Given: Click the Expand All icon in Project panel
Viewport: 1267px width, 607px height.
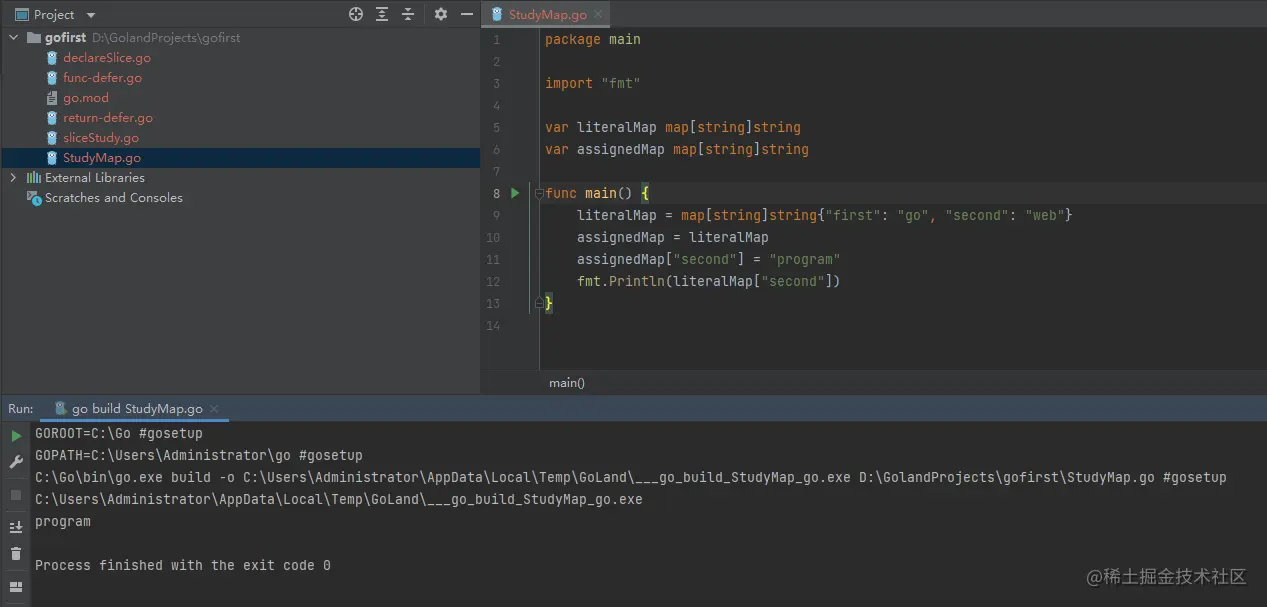Looking at the screenshot, I should pyautogui.click(x=382, y=14).
